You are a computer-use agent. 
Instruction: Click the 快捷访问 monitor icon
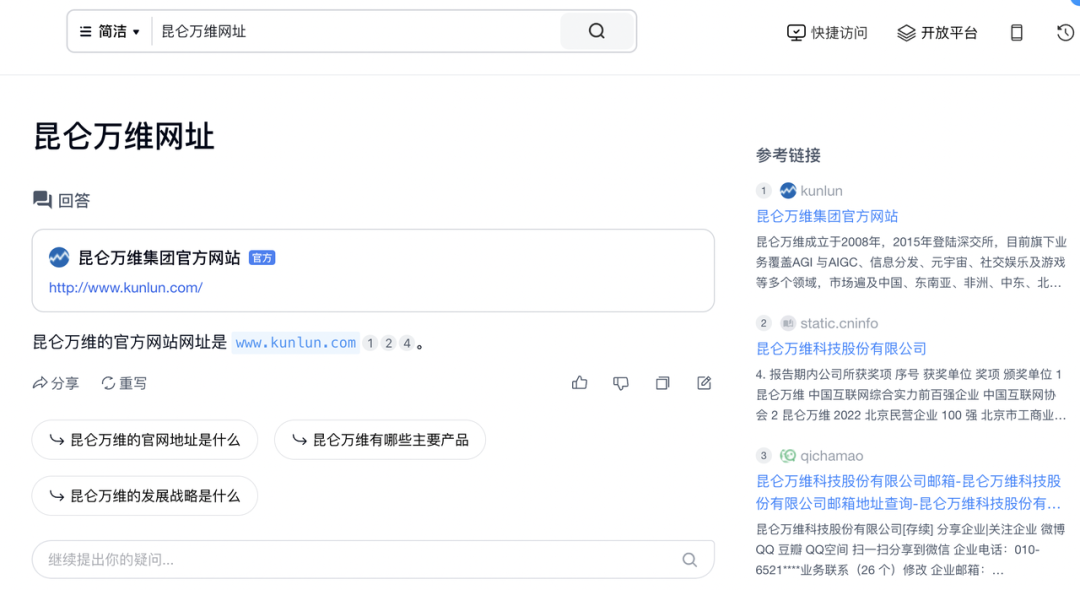[796, 32]
